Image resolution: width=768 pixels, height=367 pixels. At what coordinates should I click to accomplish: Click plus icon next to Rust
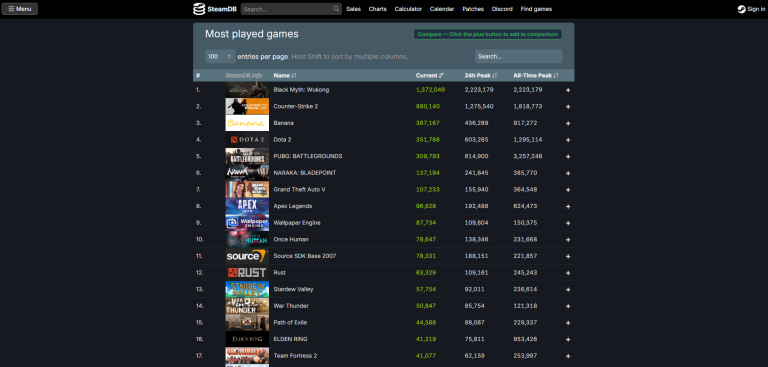point(568,273)
